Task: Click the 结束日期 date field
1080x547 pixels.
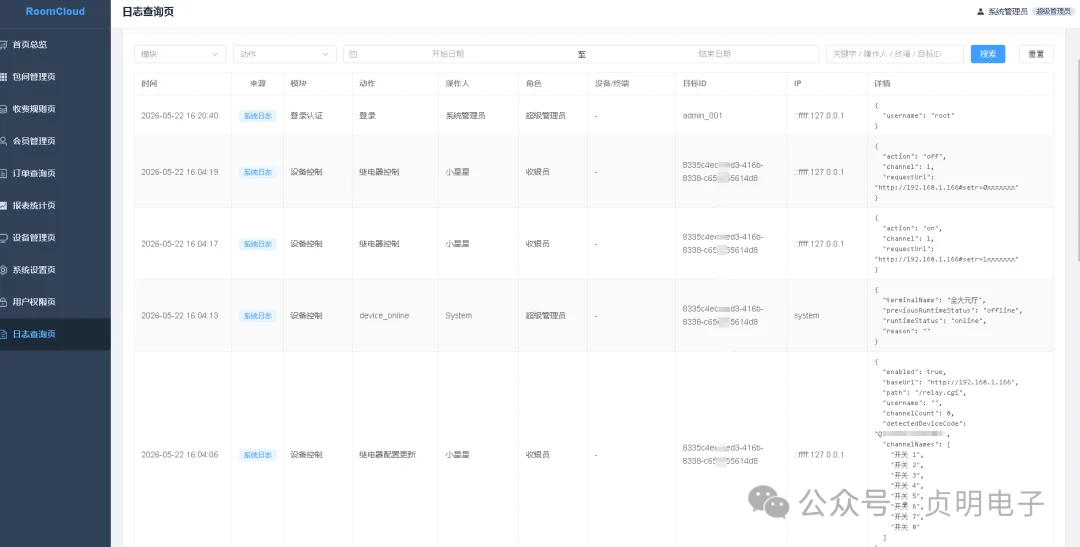Action: tap(714, 54)
